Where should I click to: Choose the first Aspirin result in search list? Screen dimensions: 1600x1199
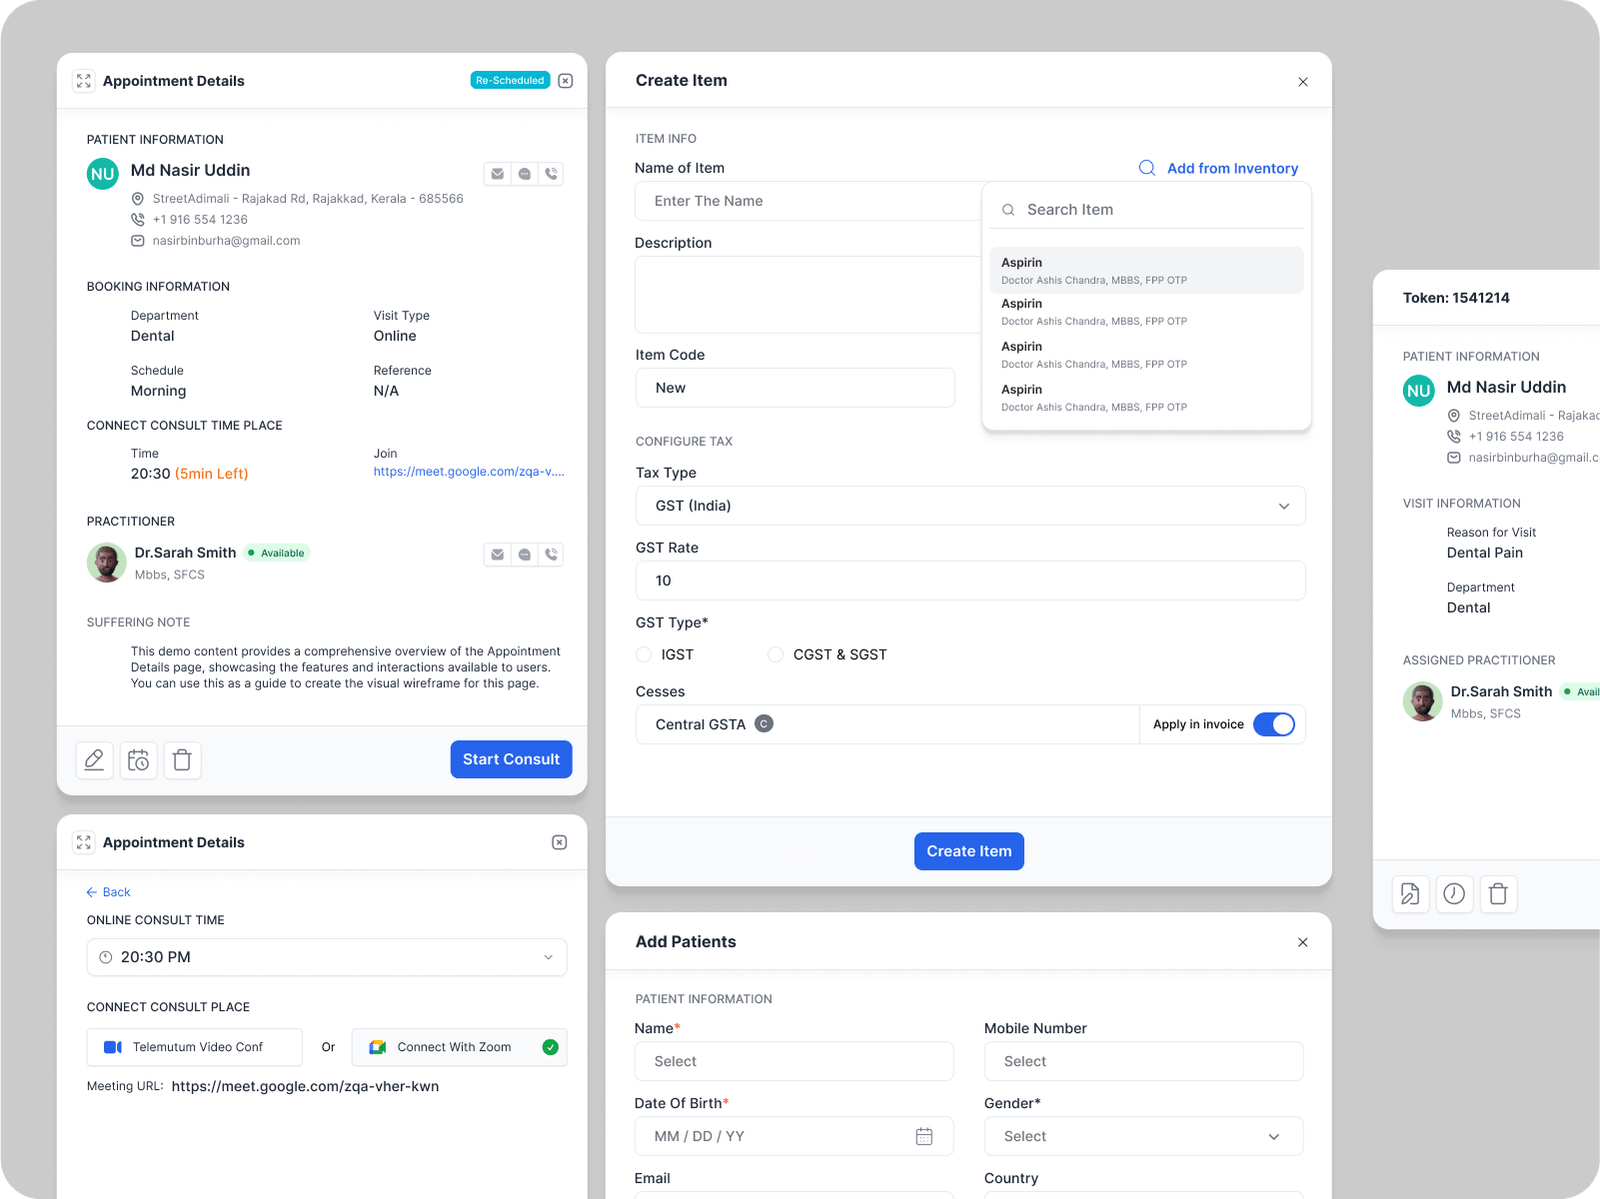(1146, 270)
